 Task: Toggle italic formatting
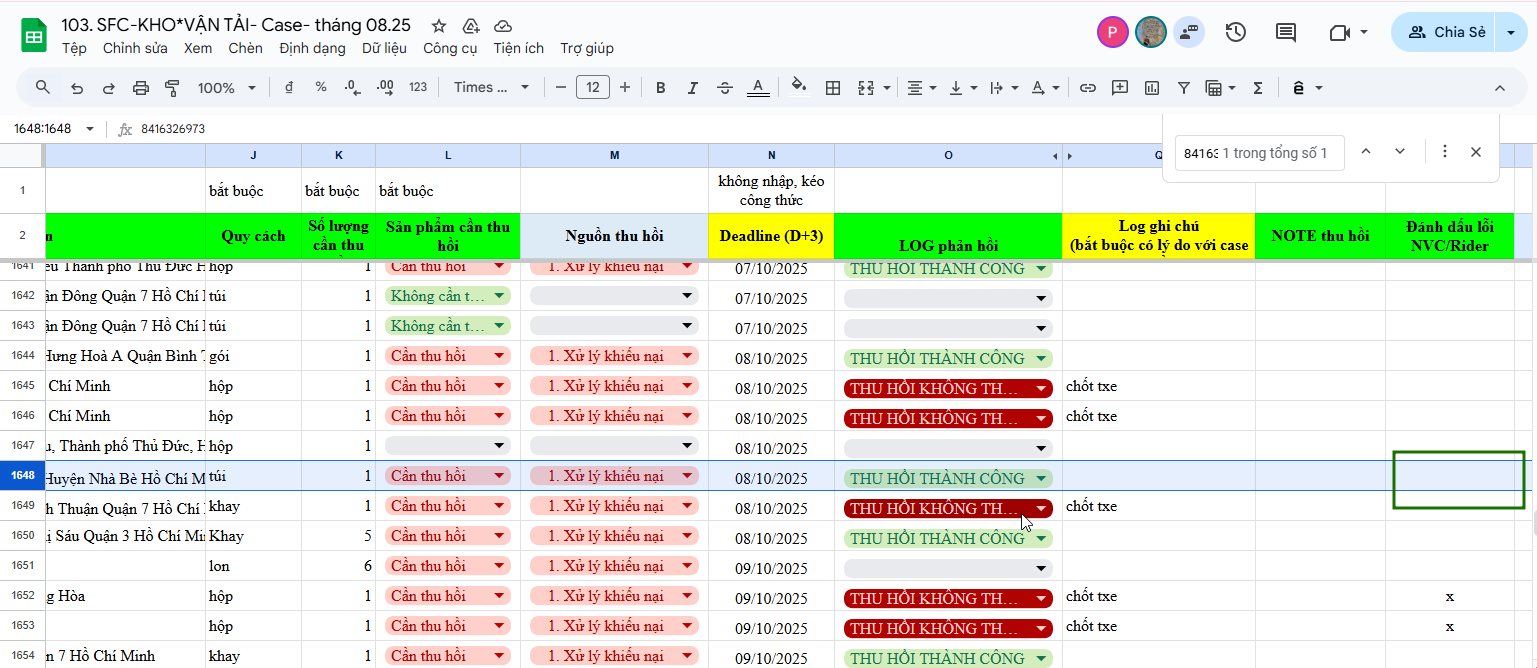click(693, 88)
